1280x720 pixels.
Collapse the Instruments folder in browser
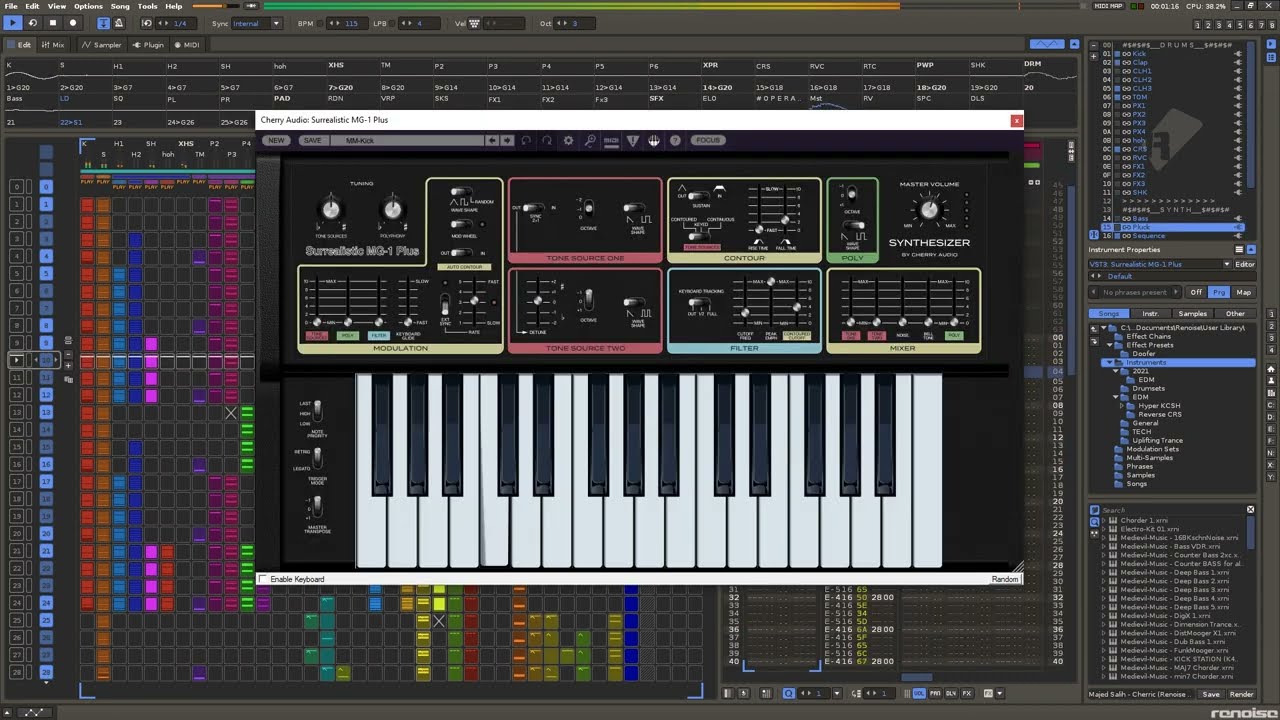tap(1108, 362)
